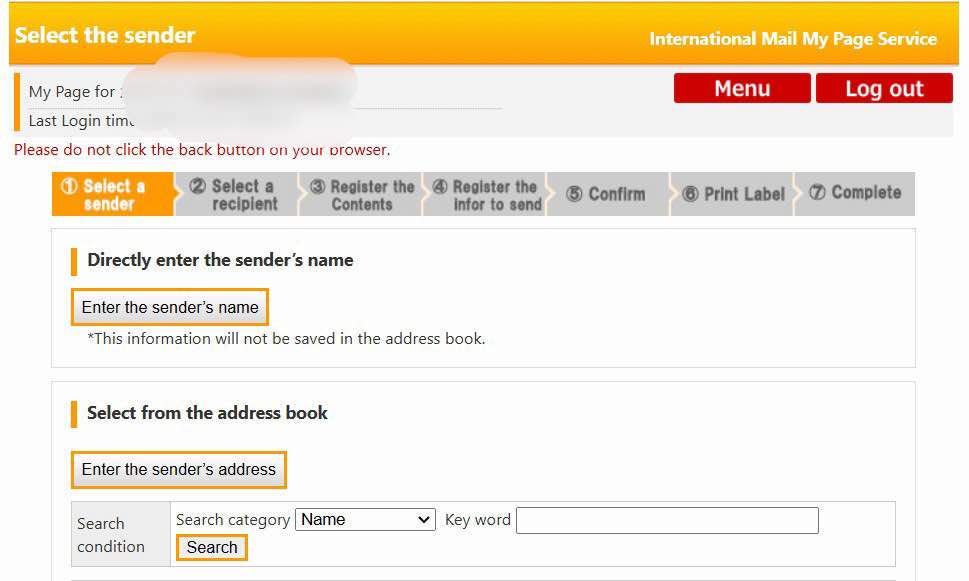969x581 pixels.
Task: Focus the Key word text field
Action: click(x=667, y=520)
